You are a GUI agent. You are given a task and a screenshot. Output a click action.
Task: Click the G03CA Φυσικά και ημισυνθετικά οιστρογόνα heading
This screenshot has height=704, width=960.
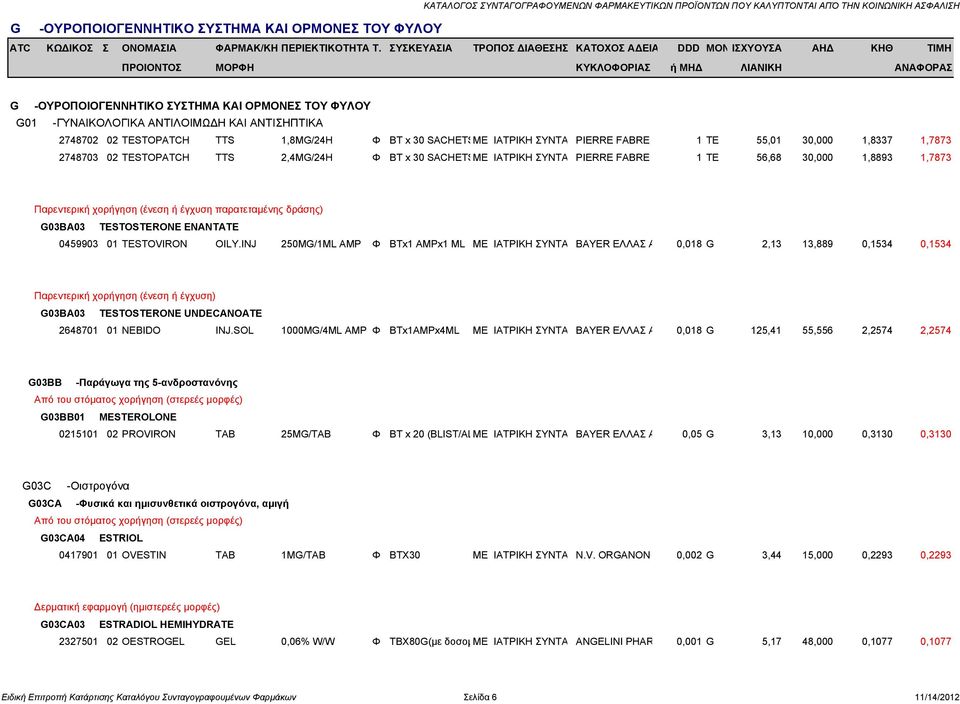point(159,504)
